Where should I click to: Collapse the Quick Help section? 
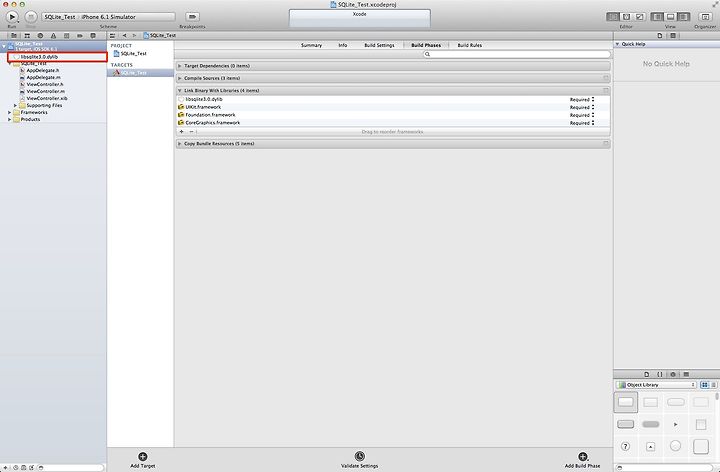coord(618,44)
